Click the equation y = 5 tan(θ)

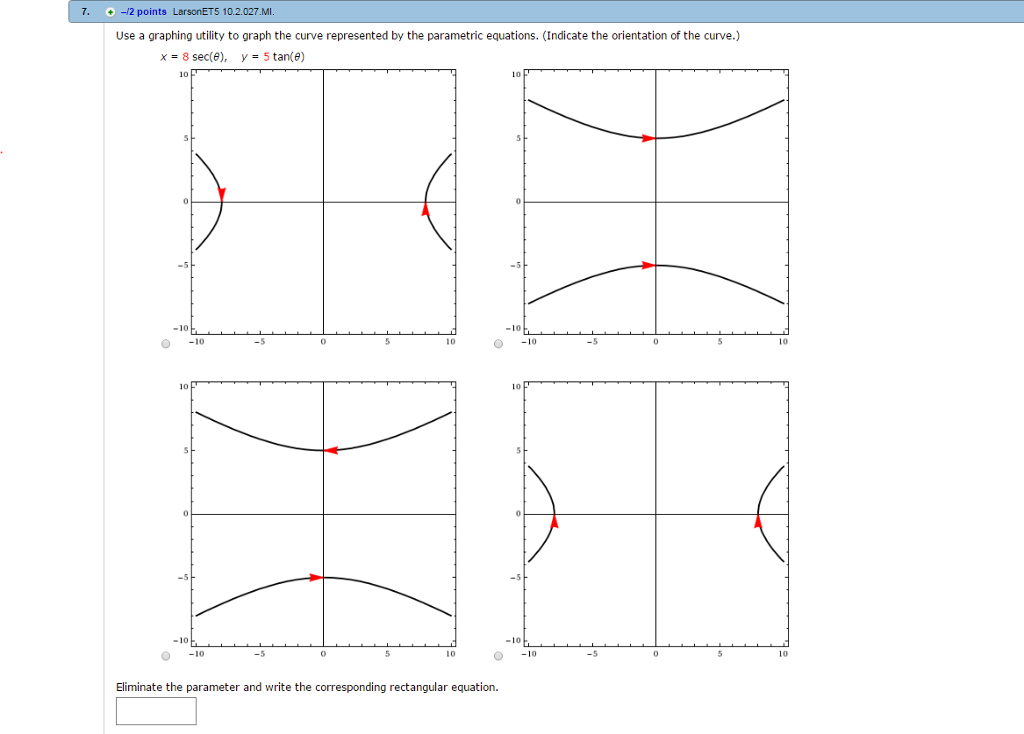(x=273, y=57)
